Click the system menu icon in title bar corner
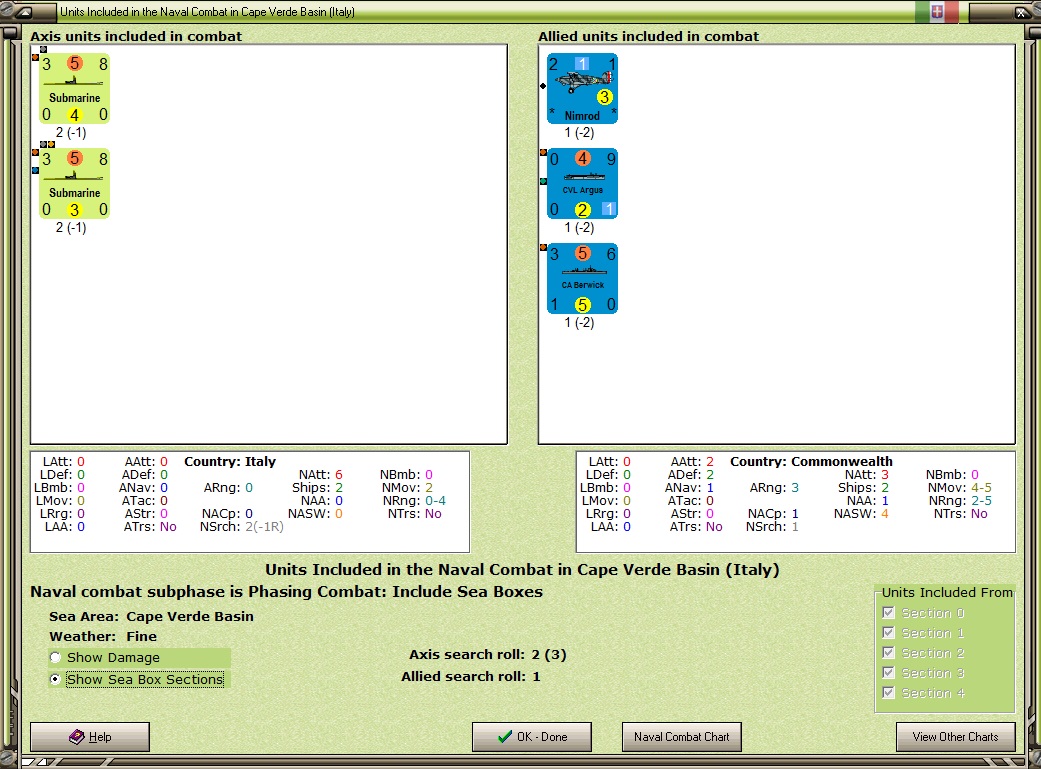The width and height of the screenshot is (1041, 769). [x=23, y=12]
